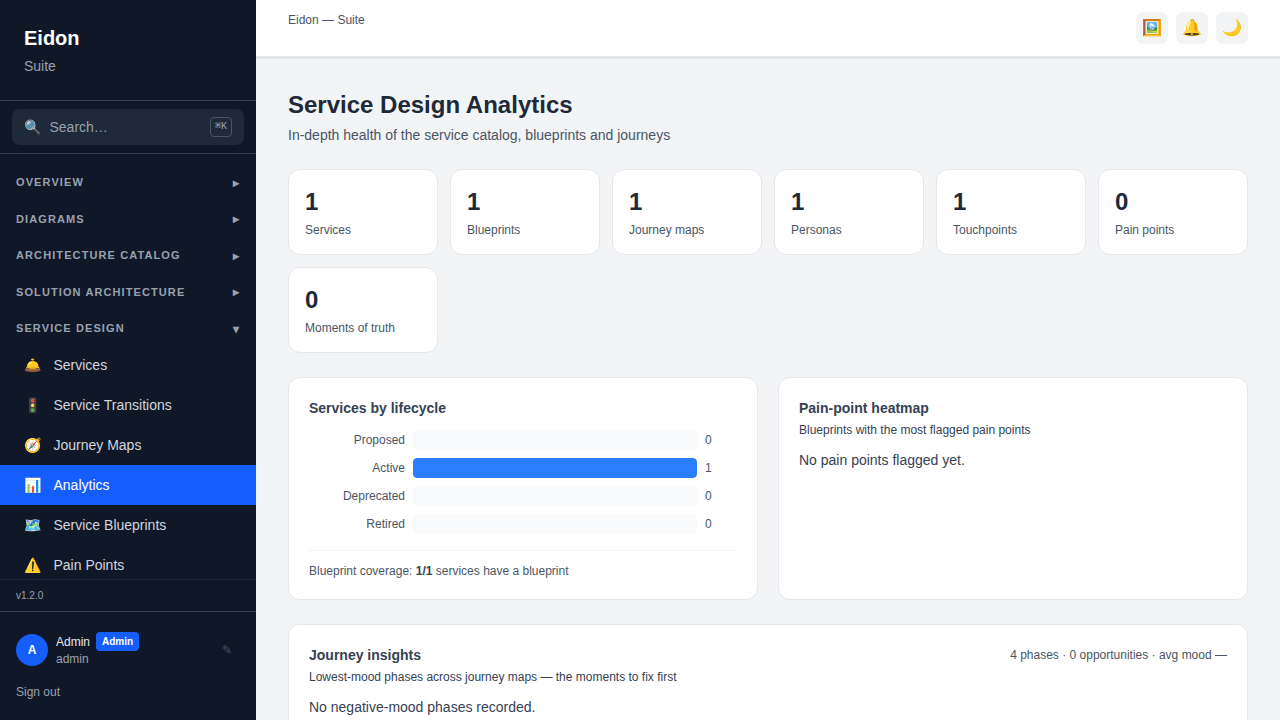Toggle dark mode moon icon
Image resolution: width=1280 pixels, height=720 pixels.
(x=1232, y=28)
